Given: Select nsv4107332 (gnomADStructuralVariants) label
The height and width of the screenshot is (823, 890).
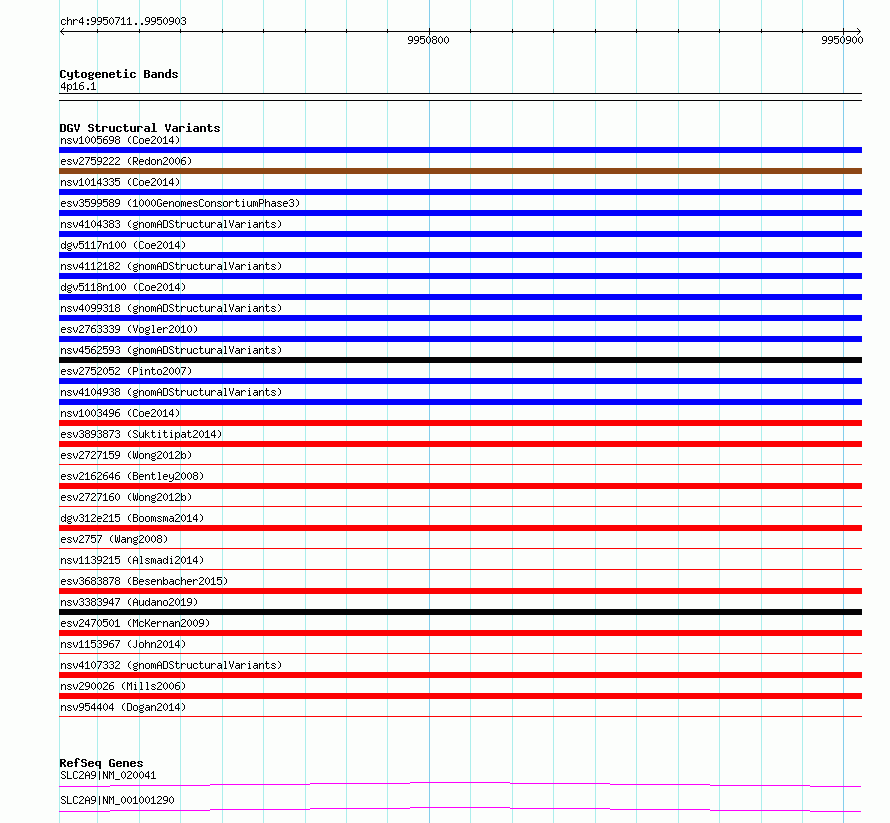Looking at the screenshot, I should (x=171, y=665).
